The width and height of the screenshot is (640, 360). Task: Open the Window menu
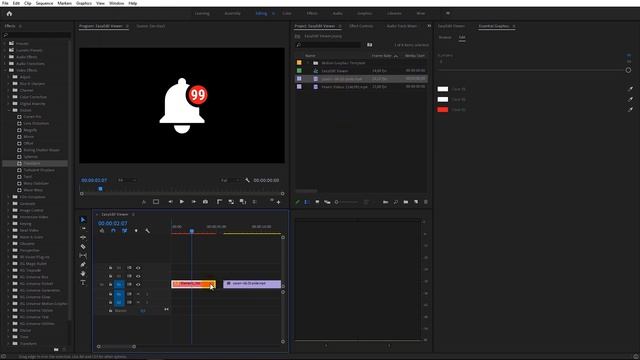(116, 3)
